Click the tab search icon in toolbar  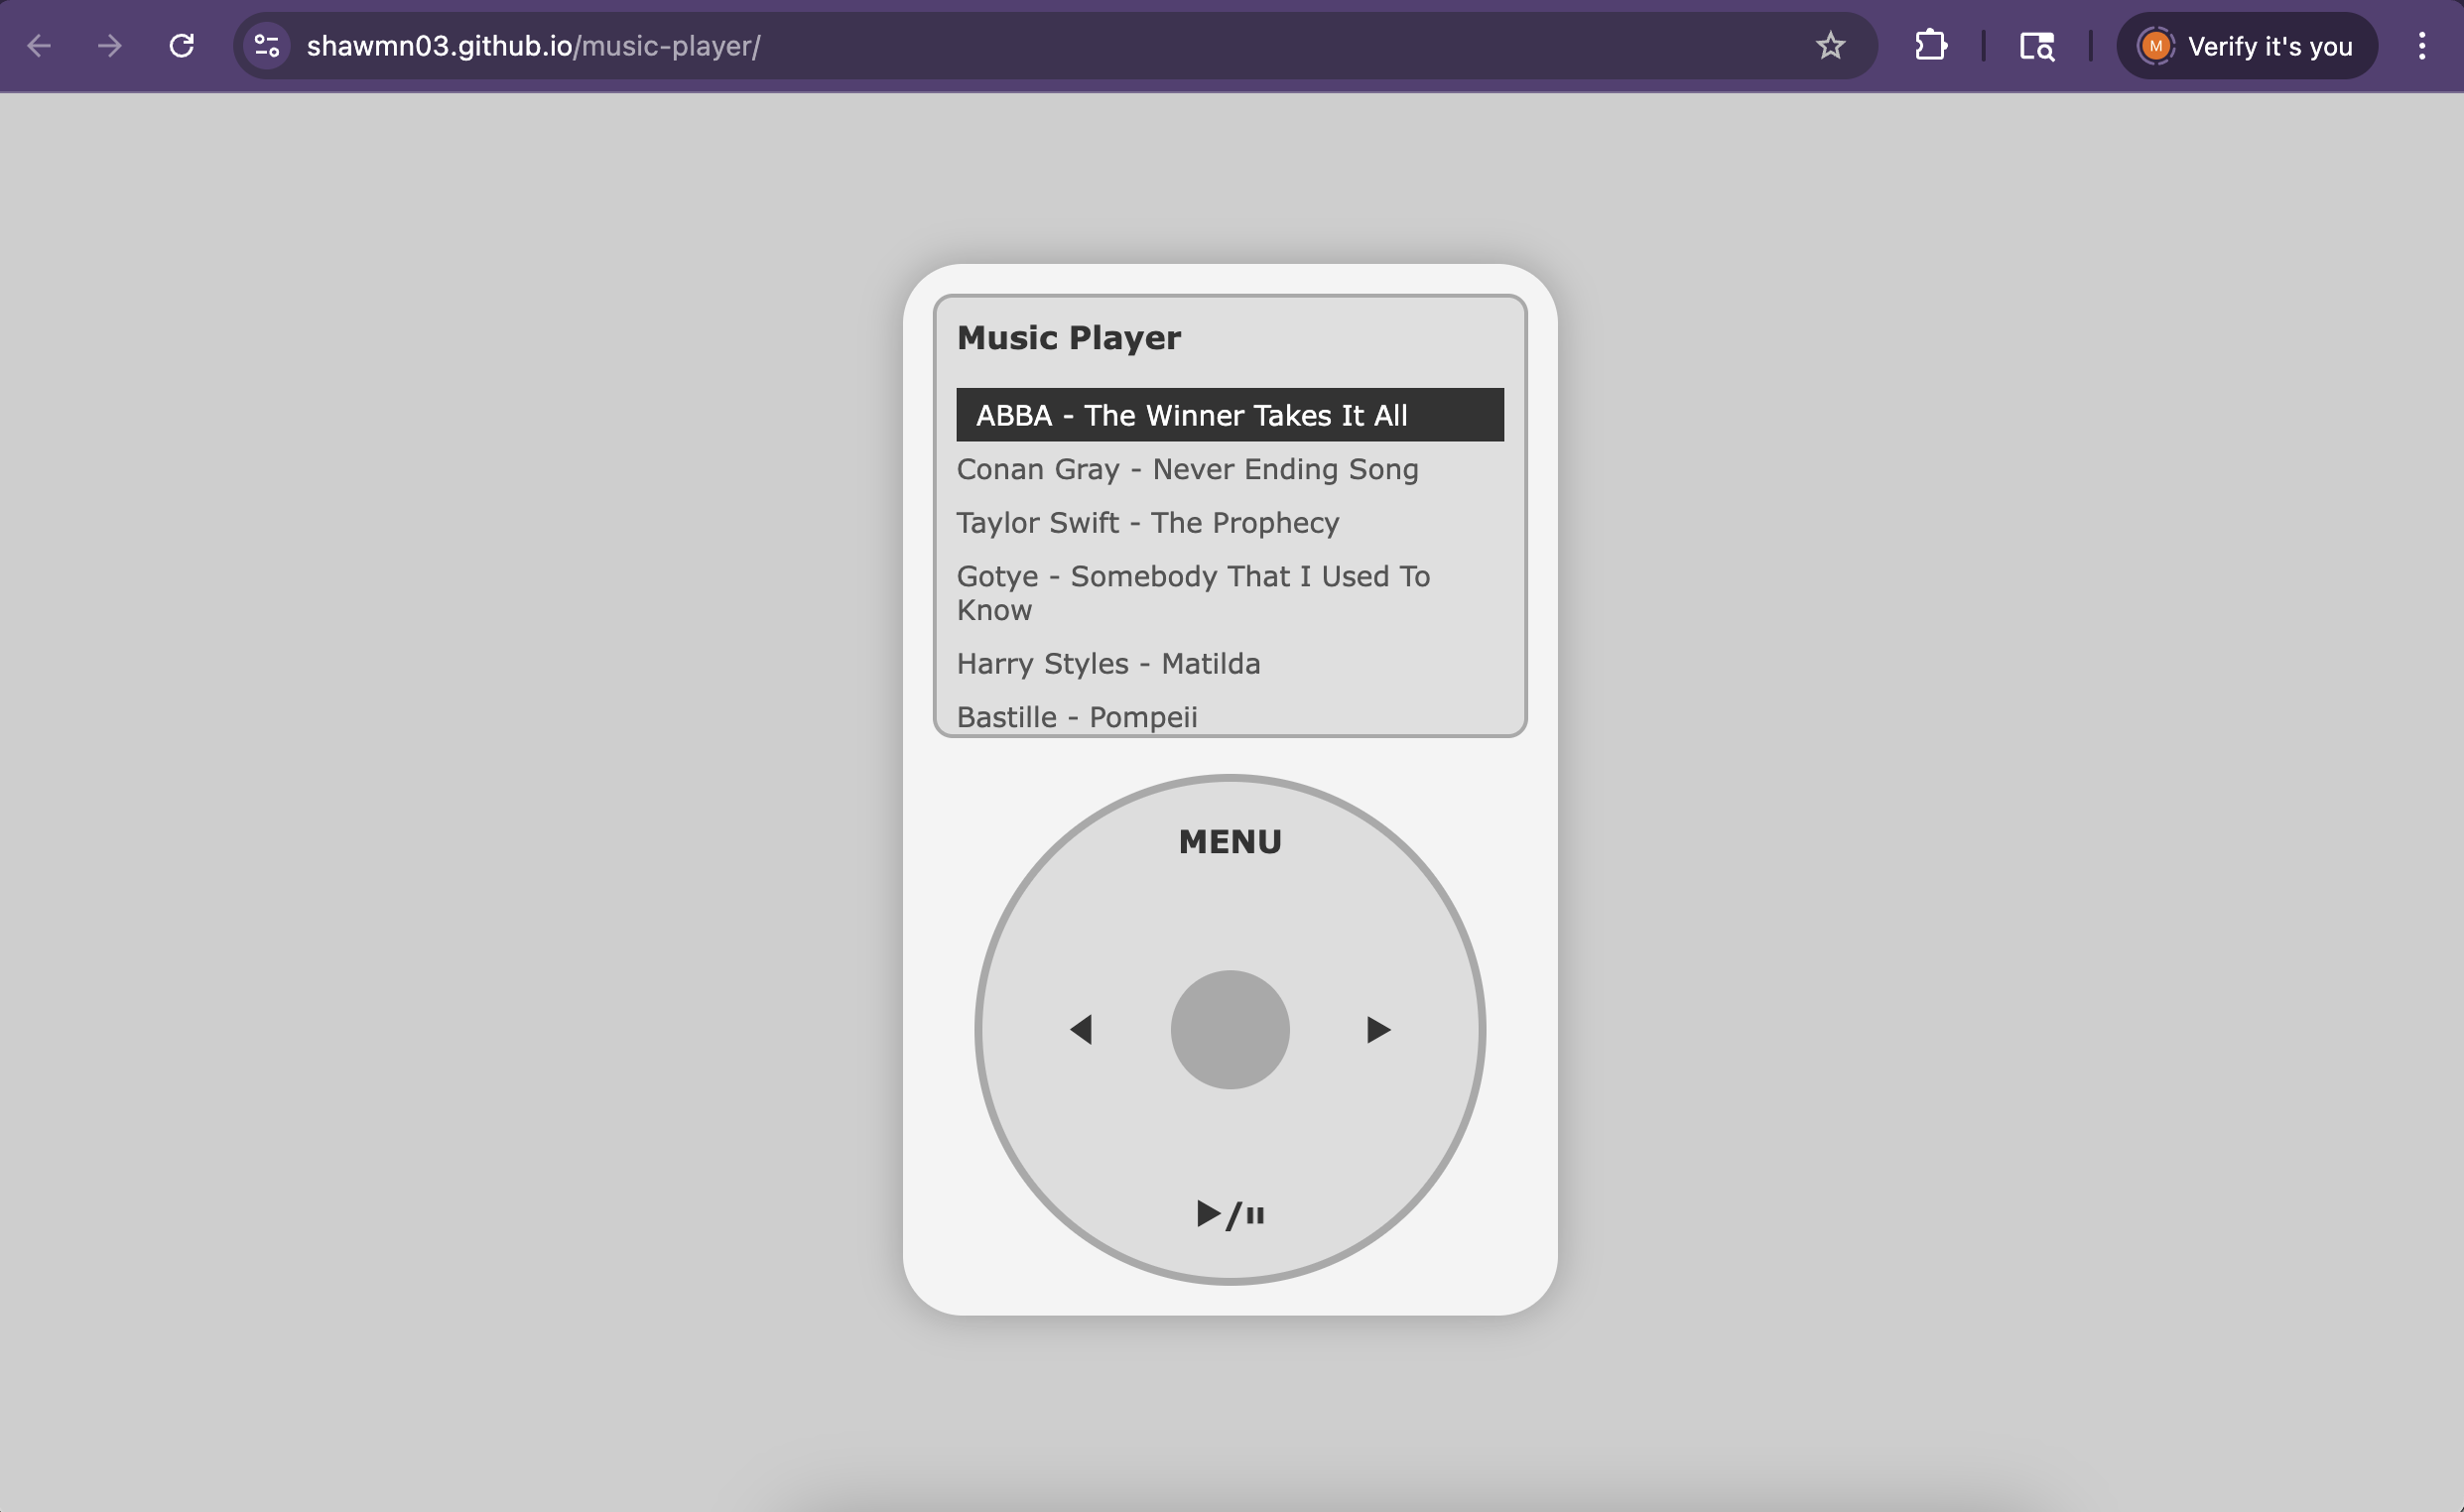pos(2036,46)
